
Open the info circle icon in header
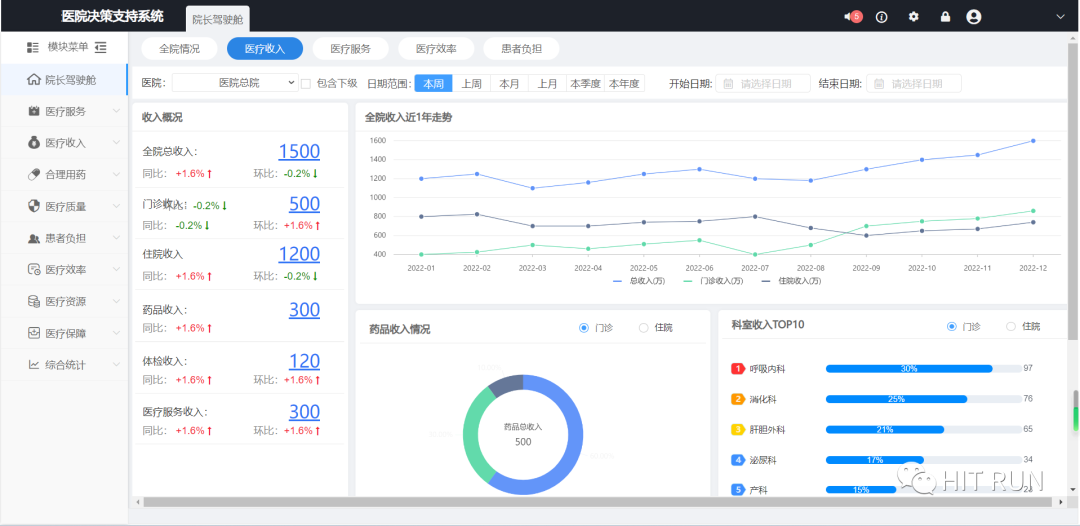click(x=881, y=17)
